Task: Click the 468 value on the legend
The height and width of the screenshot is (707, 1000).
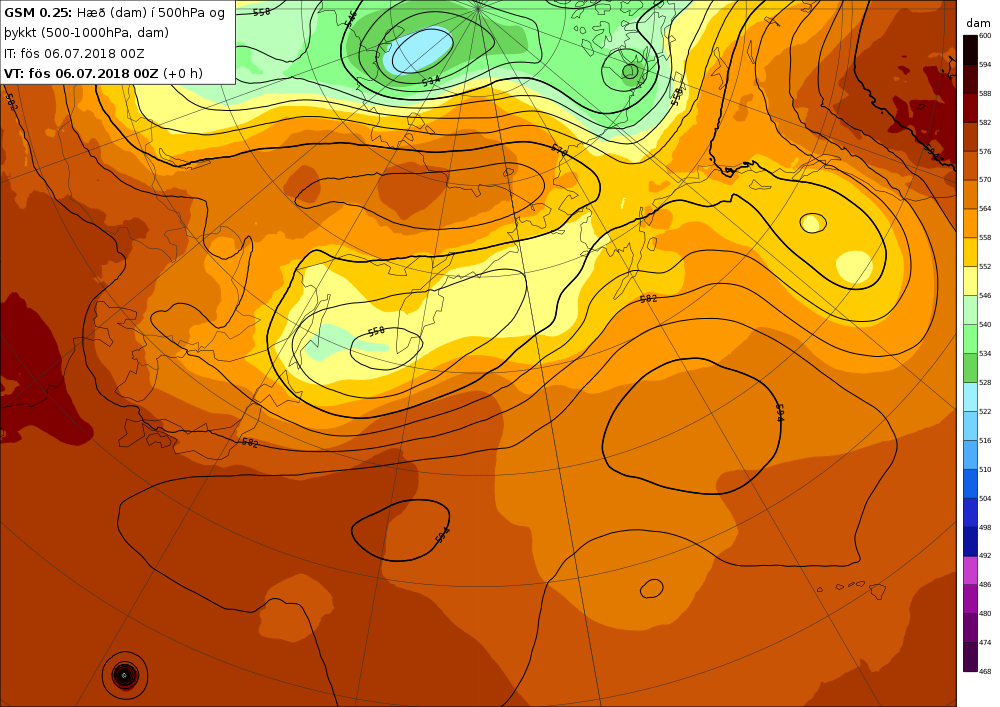Action: pos(985,672)
